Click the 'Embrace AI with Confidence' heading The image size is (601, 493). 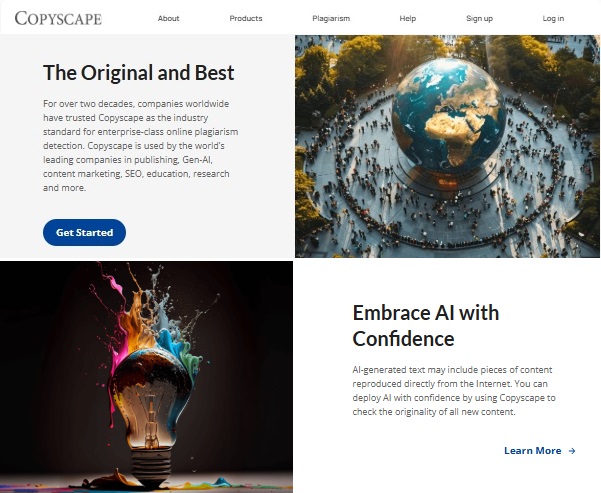[x=425, y=325]
